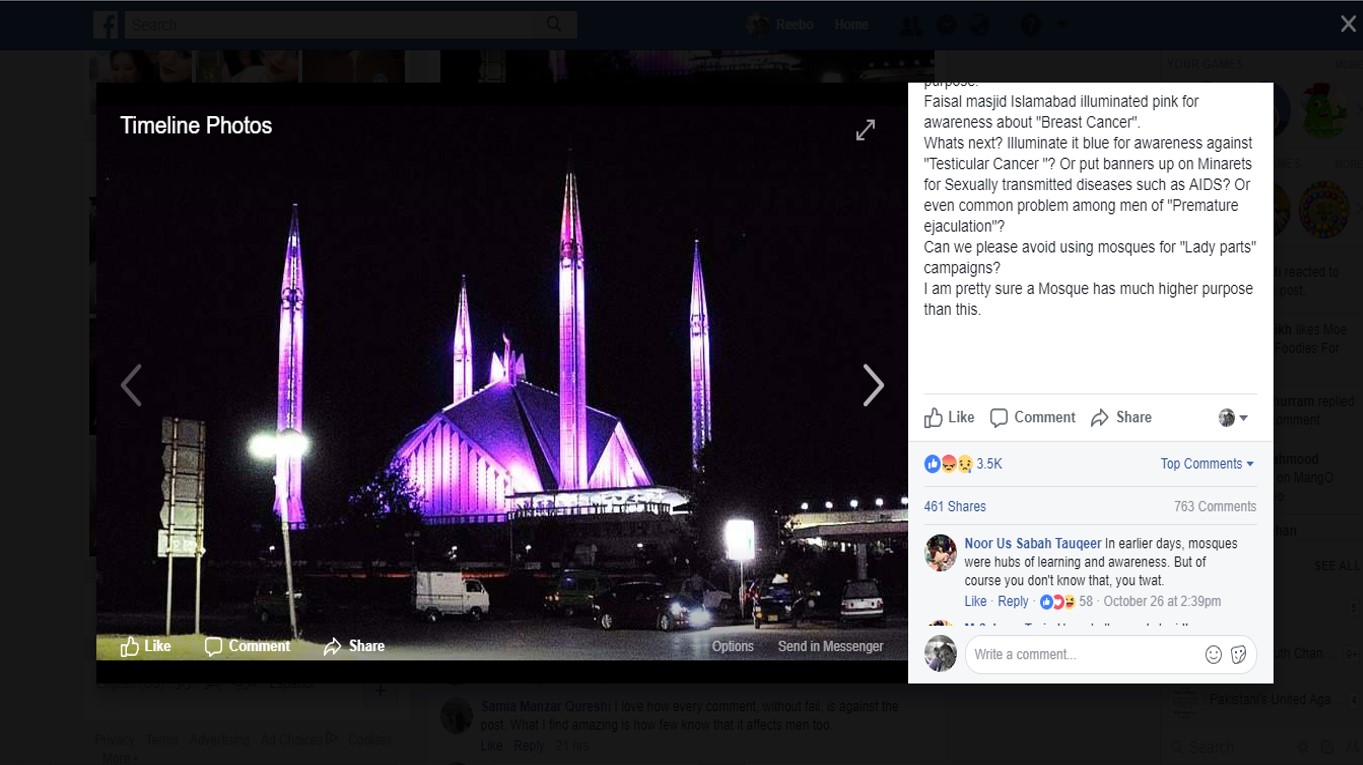Click the Advertising footer link
Screen dimensions: 1363x765
tap(219, 740)
